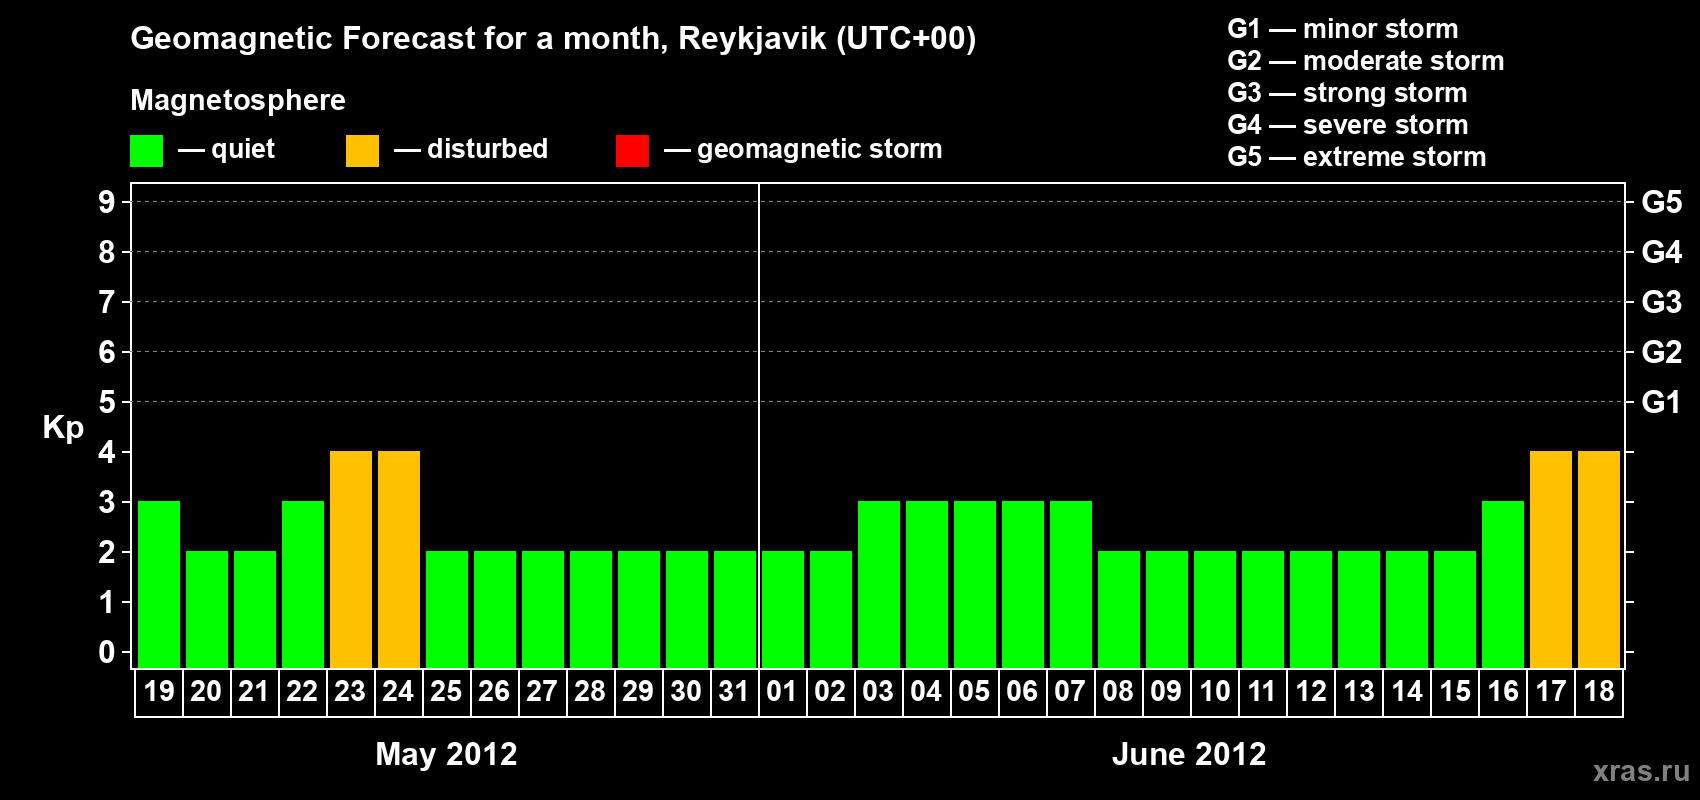
Task: Click the G5 right axis label
Action: tap(1661, 202)
